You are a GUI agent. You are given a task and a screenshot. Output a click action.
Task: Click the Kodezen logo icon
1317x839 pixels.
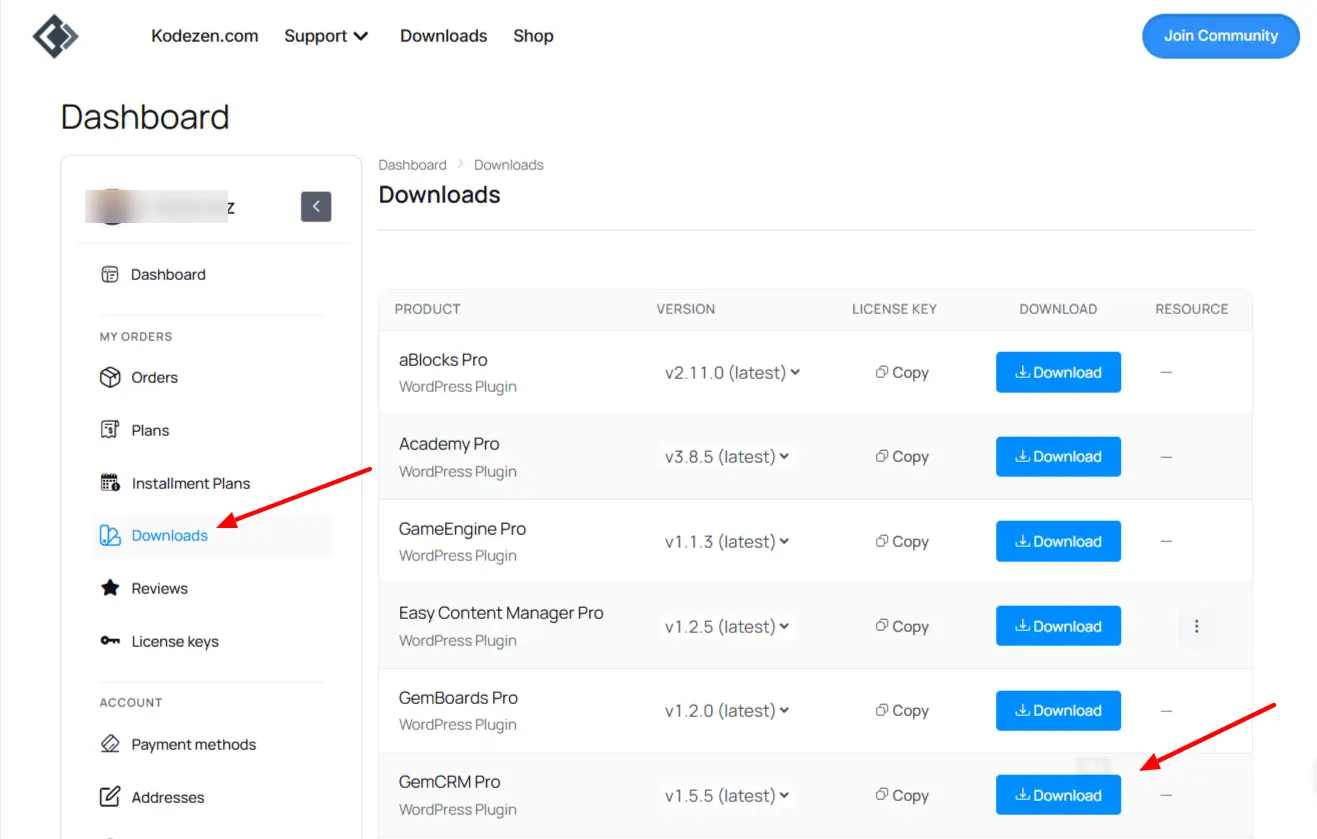(x=55, y=36)
